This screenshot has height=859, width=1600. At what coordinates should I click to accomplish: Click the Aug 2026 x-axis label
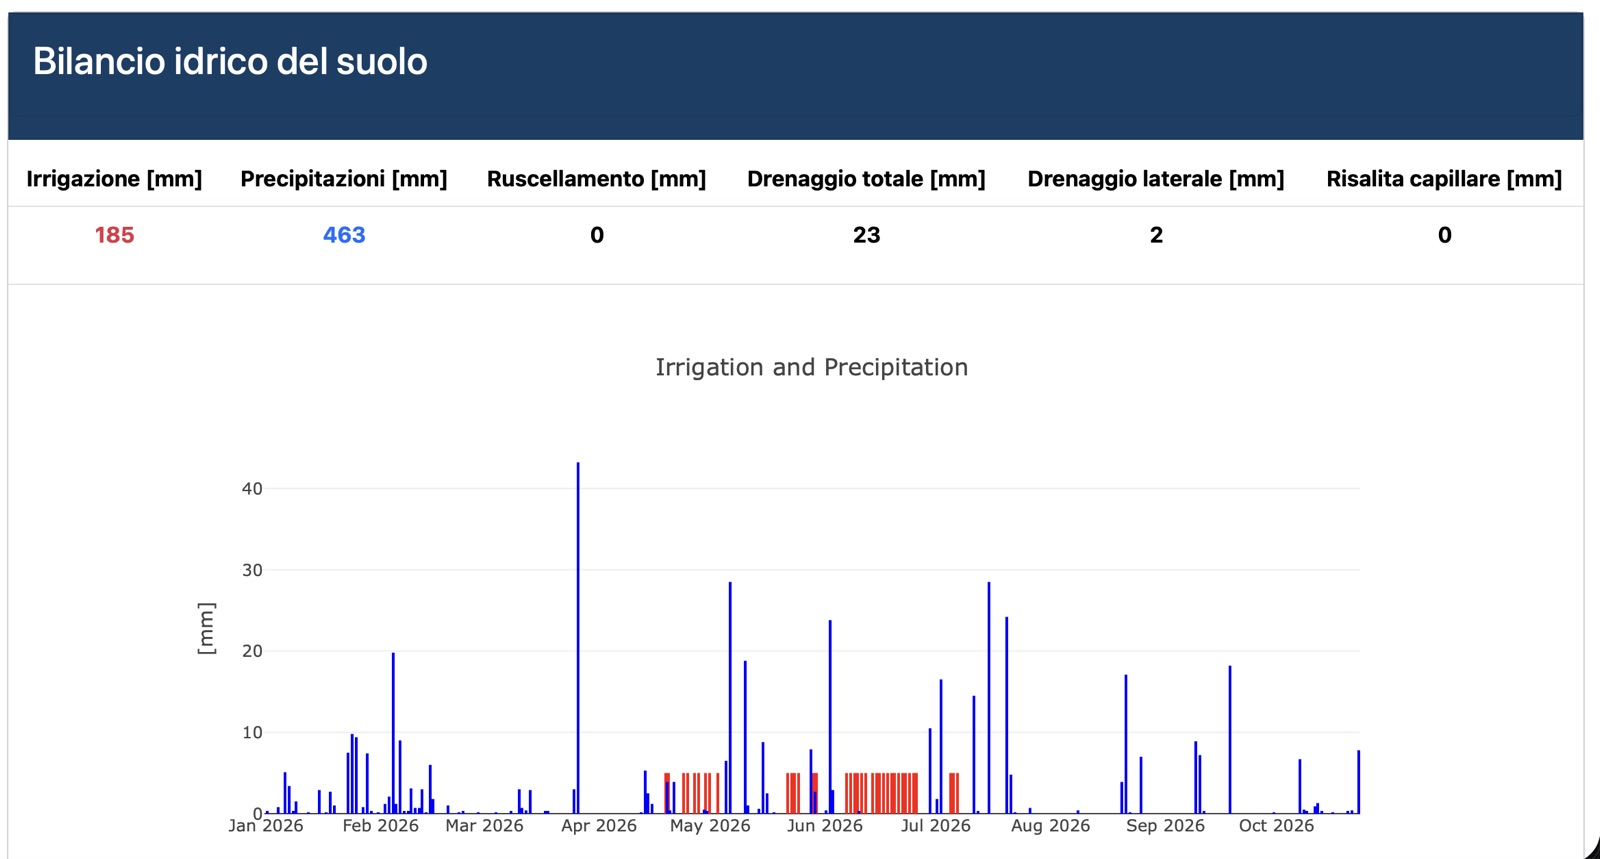1050,826
